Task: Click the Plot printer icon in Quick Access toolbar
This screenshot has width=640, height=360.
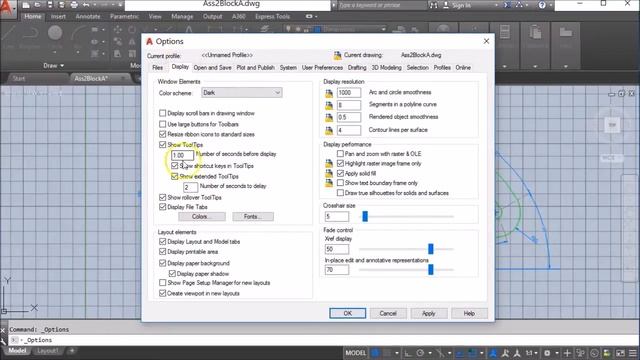Action: pyautogui.click(x=74, y=5)
